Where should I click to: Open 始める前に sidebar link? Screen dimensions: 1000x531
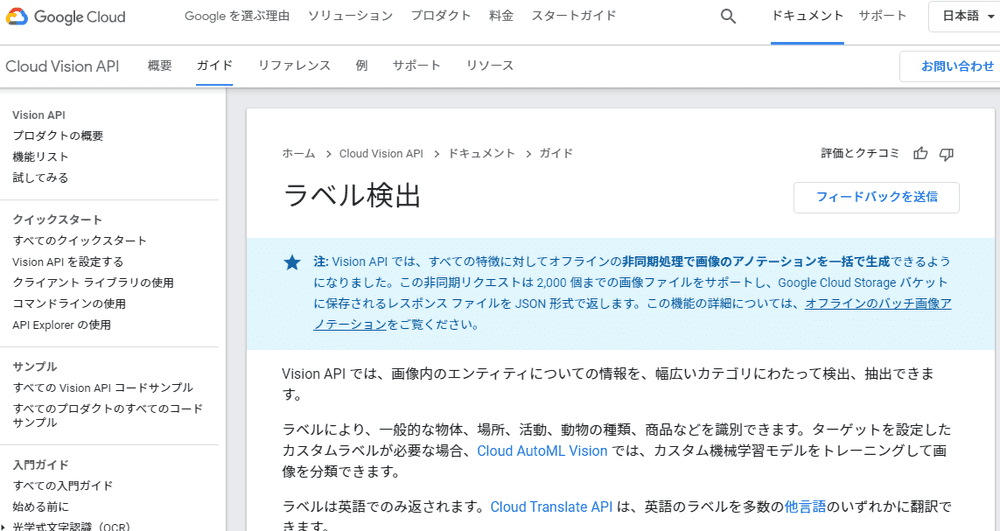[x=40, y=507]
